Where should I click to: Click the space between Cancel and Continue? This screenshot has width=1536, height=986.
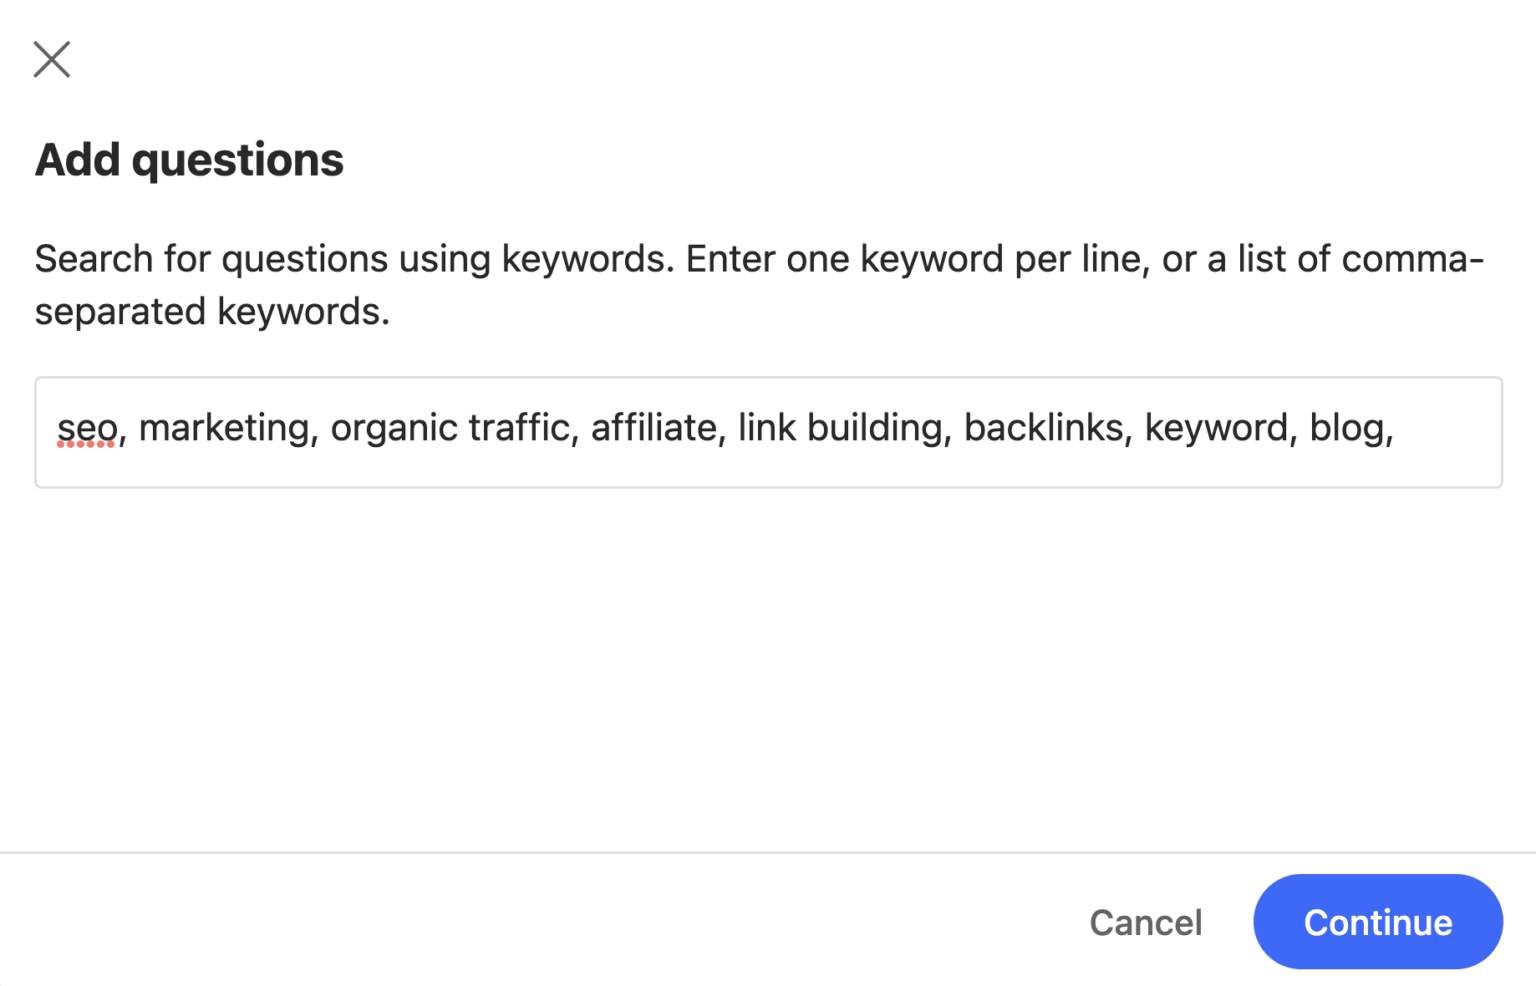tap(1230, 922)
